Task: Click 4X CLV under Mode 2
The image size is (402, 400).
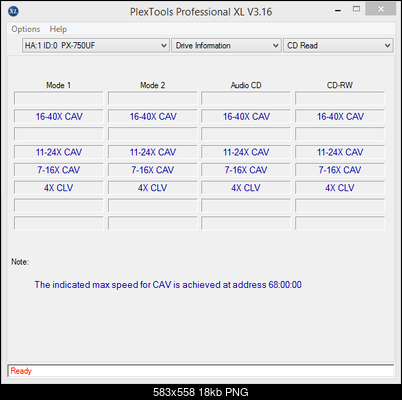Action: [x=153, y=188]
